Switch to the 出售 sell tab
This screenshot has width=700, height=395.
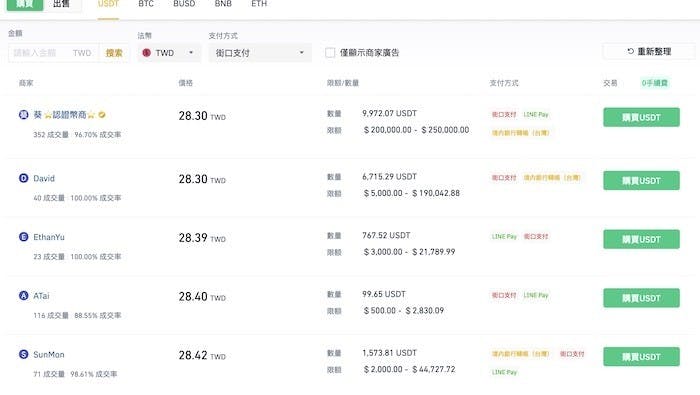(x=62, y=4)
